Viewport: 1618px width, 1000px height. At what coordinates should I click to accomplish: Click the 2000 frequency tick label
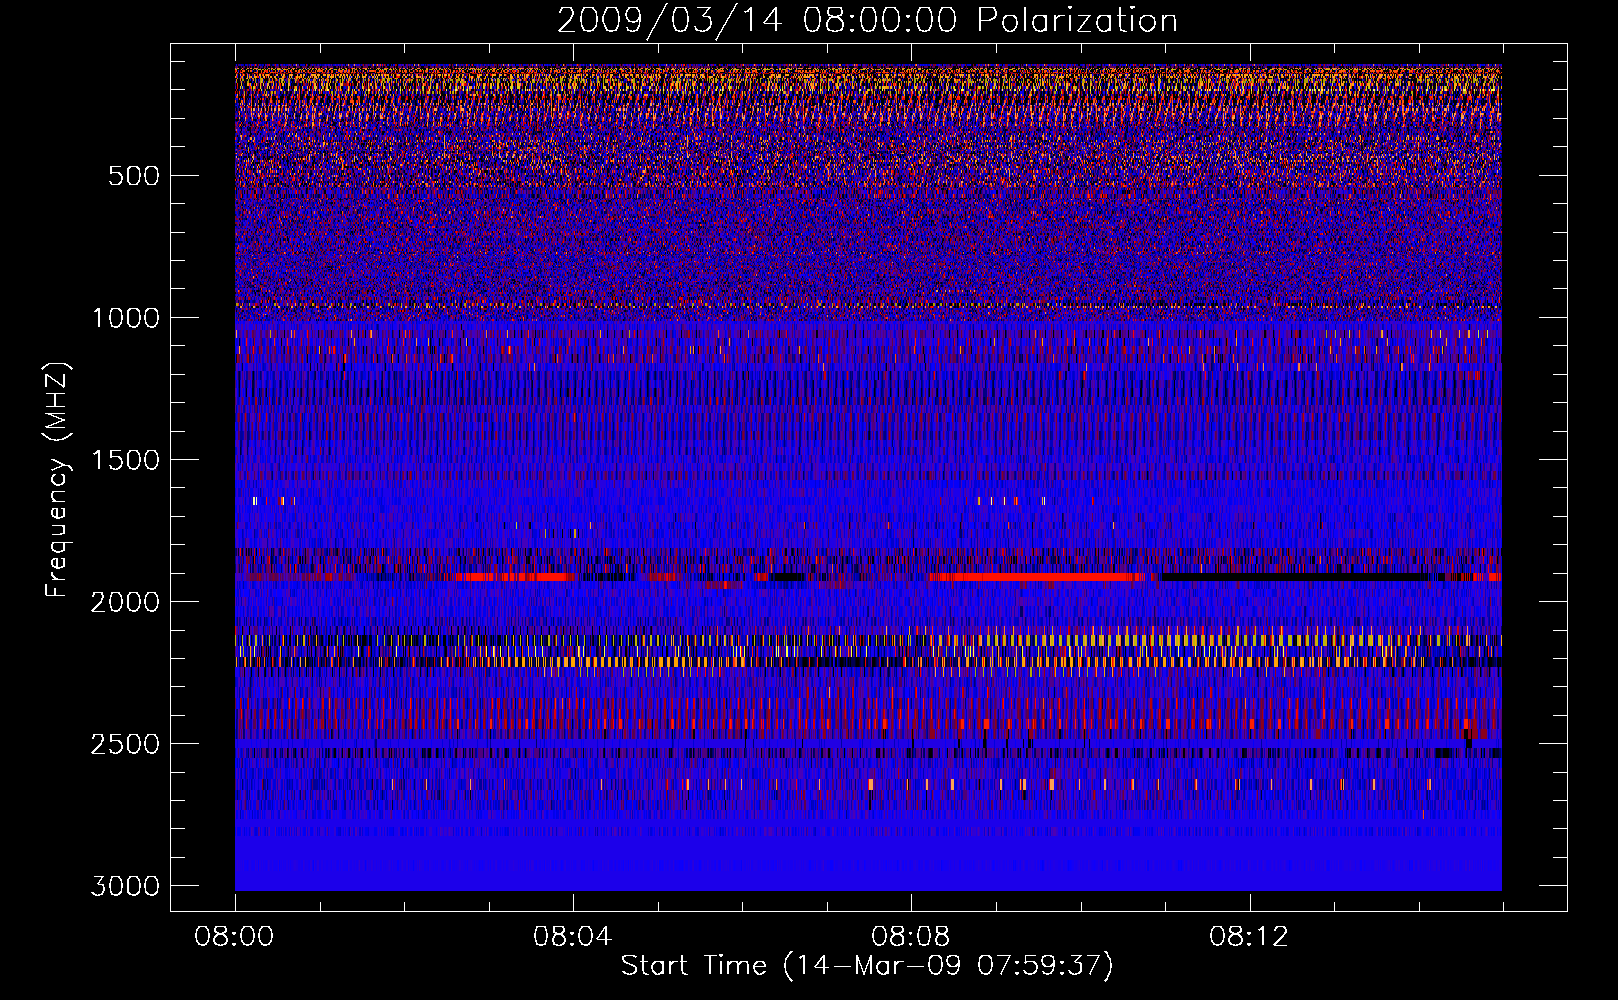125,602
